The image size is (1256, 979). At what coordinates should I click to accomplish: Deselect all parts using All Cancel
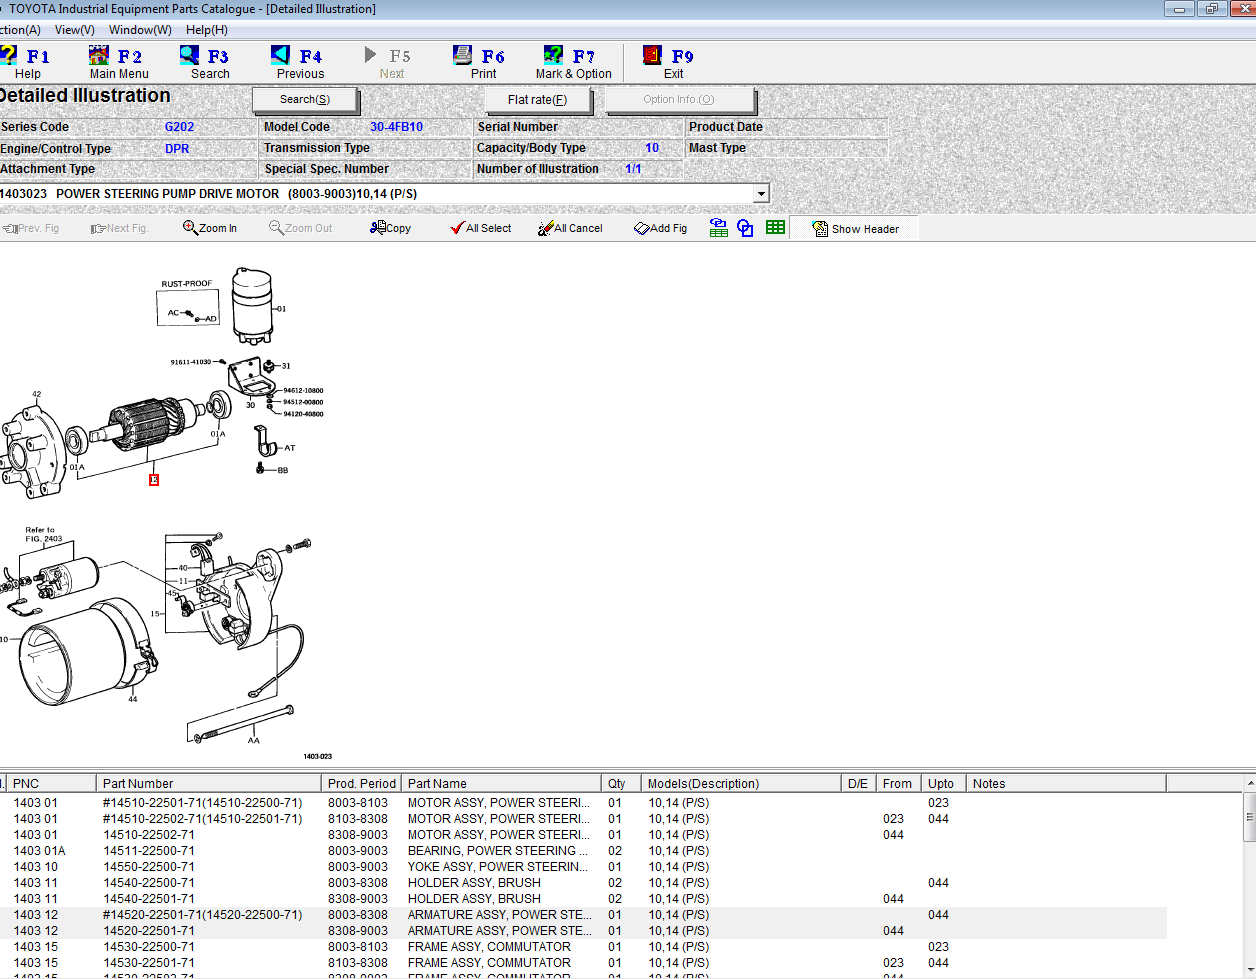tap(570, 227)
